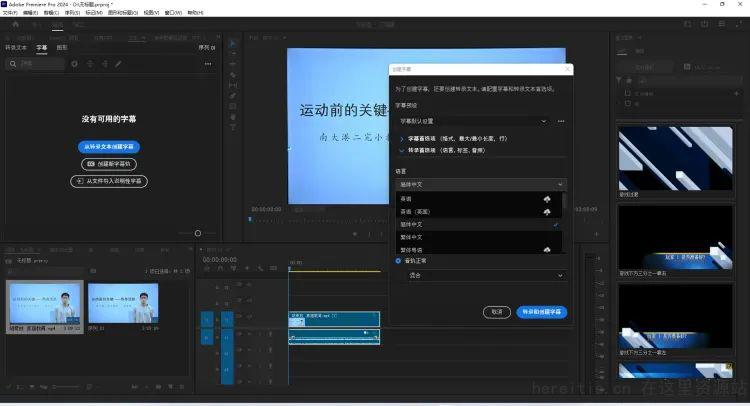Open Quick Export icon in top-right header
Viewport: 750px width, 406px height.
tap(704, 24)
